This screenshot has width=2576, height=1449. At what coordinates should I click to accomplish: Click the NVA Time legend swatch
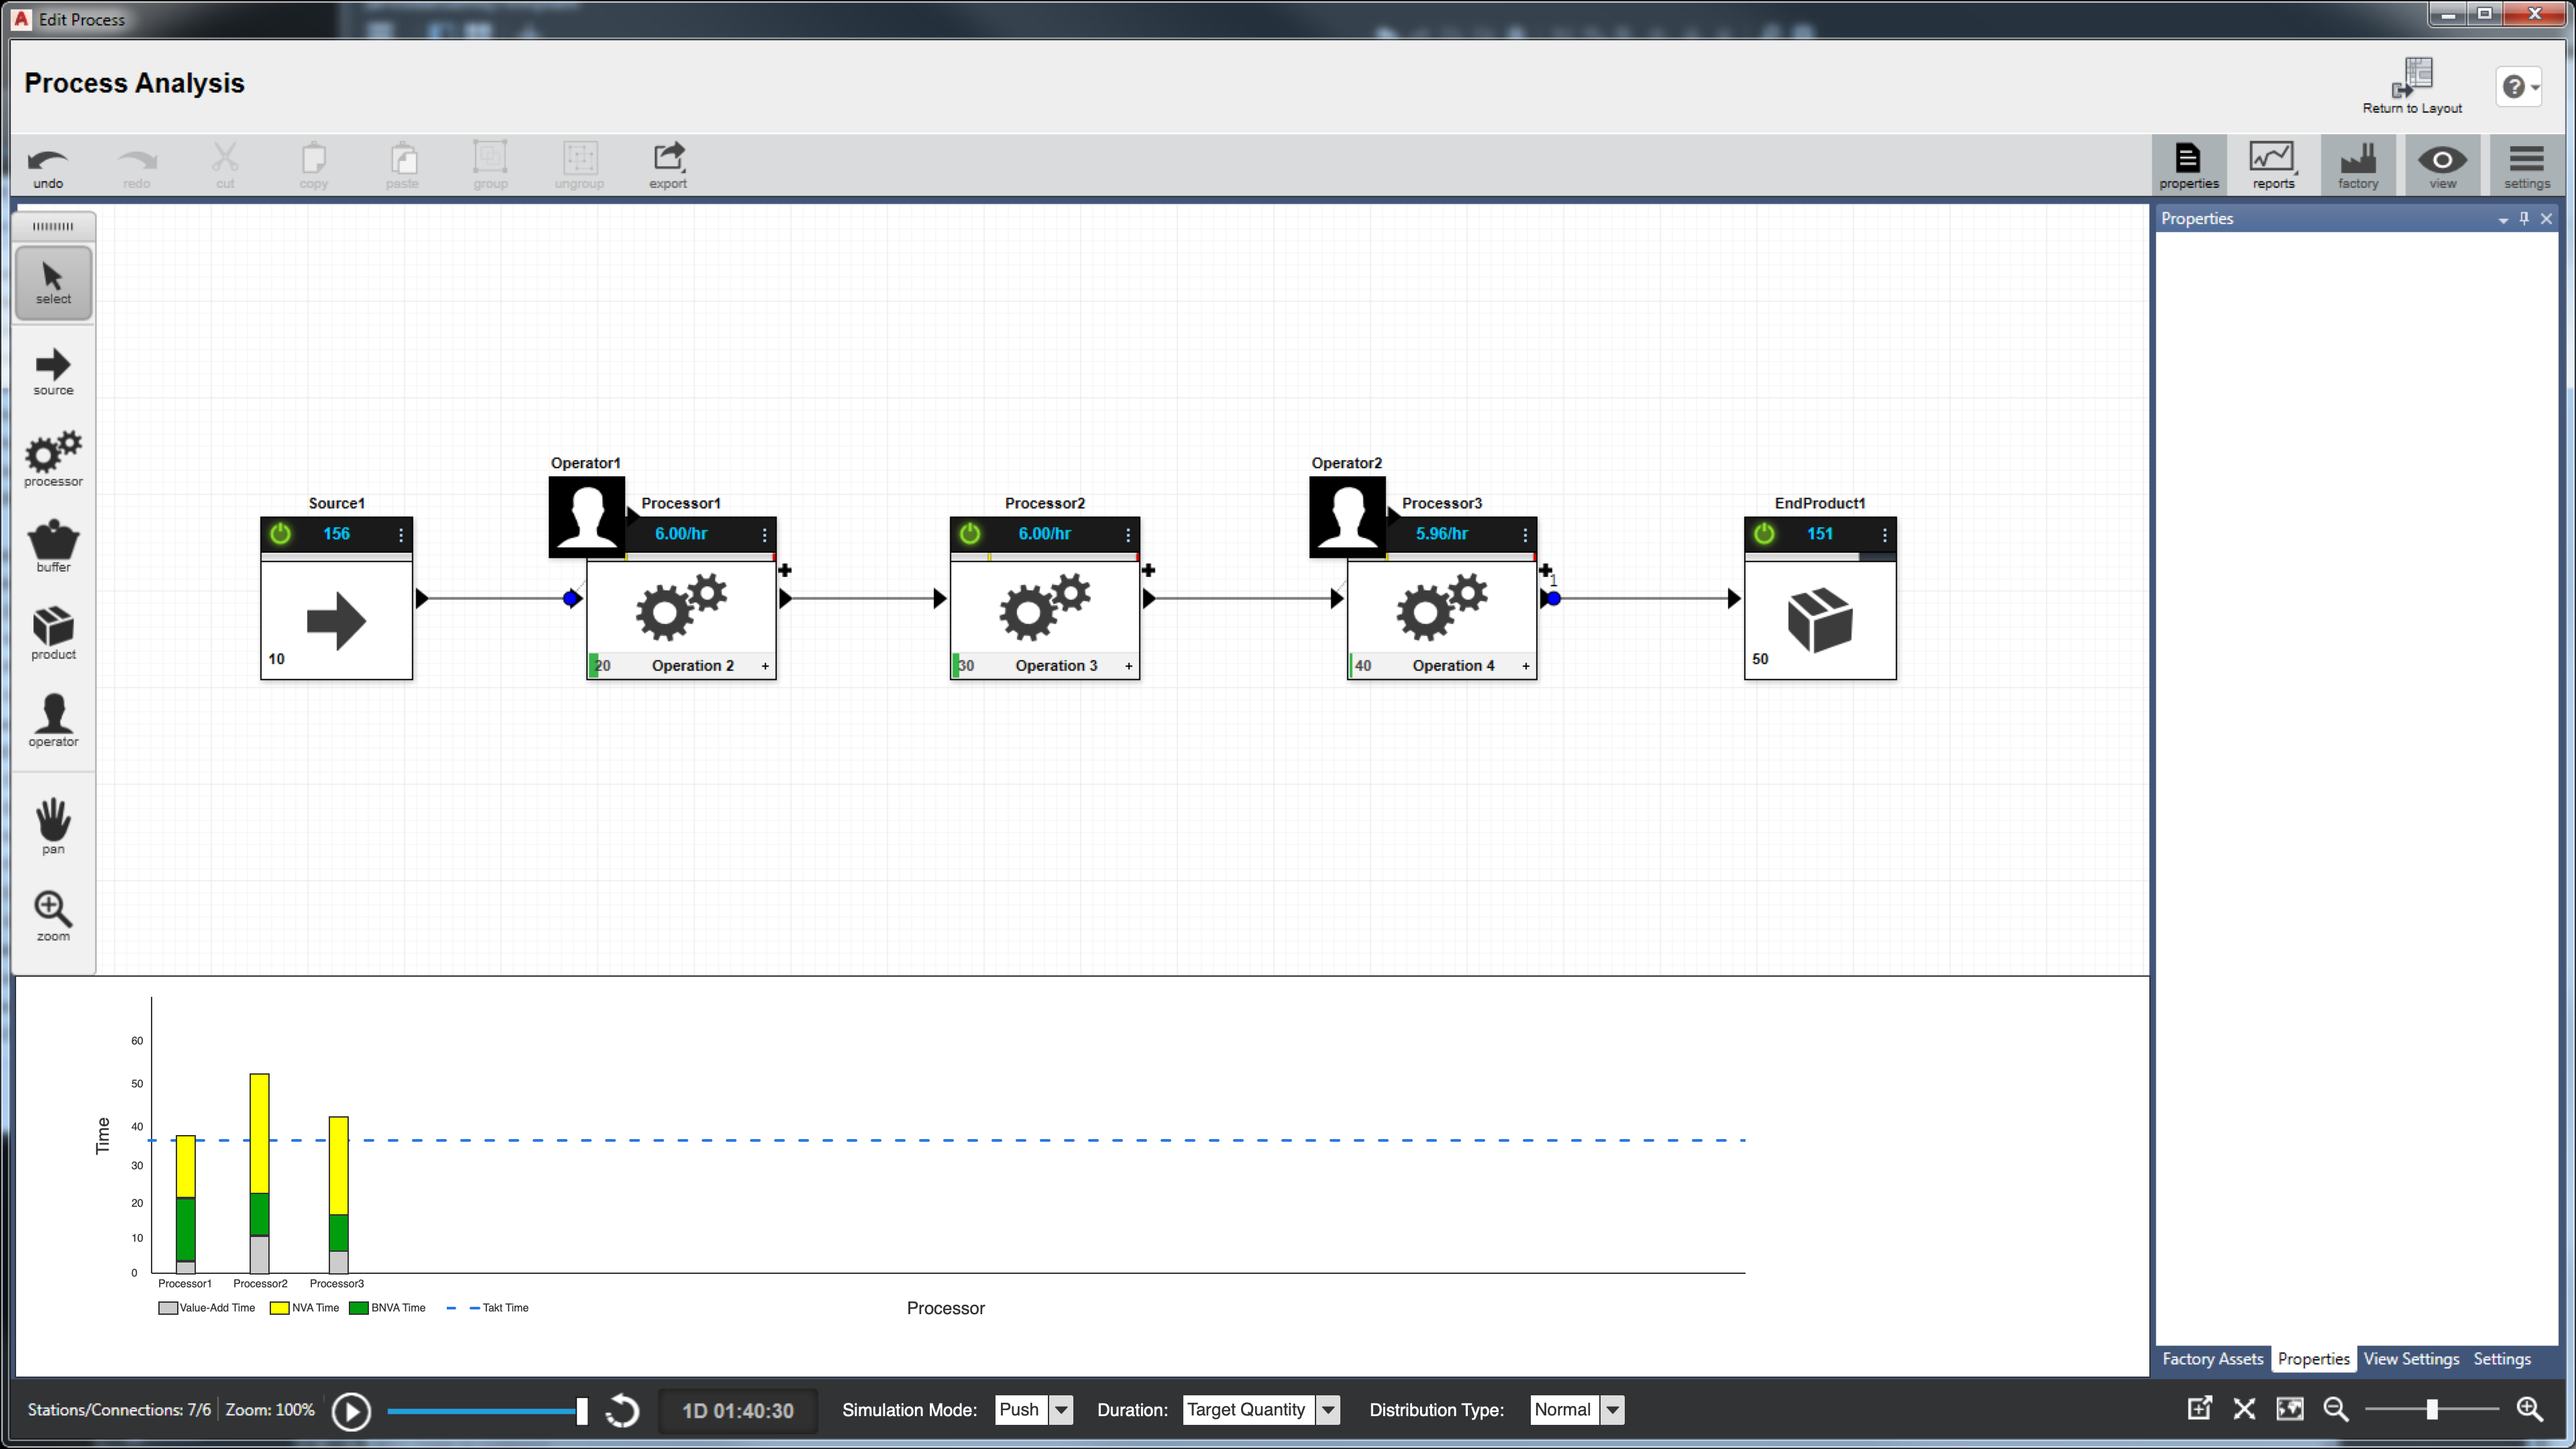[279, 1308]
